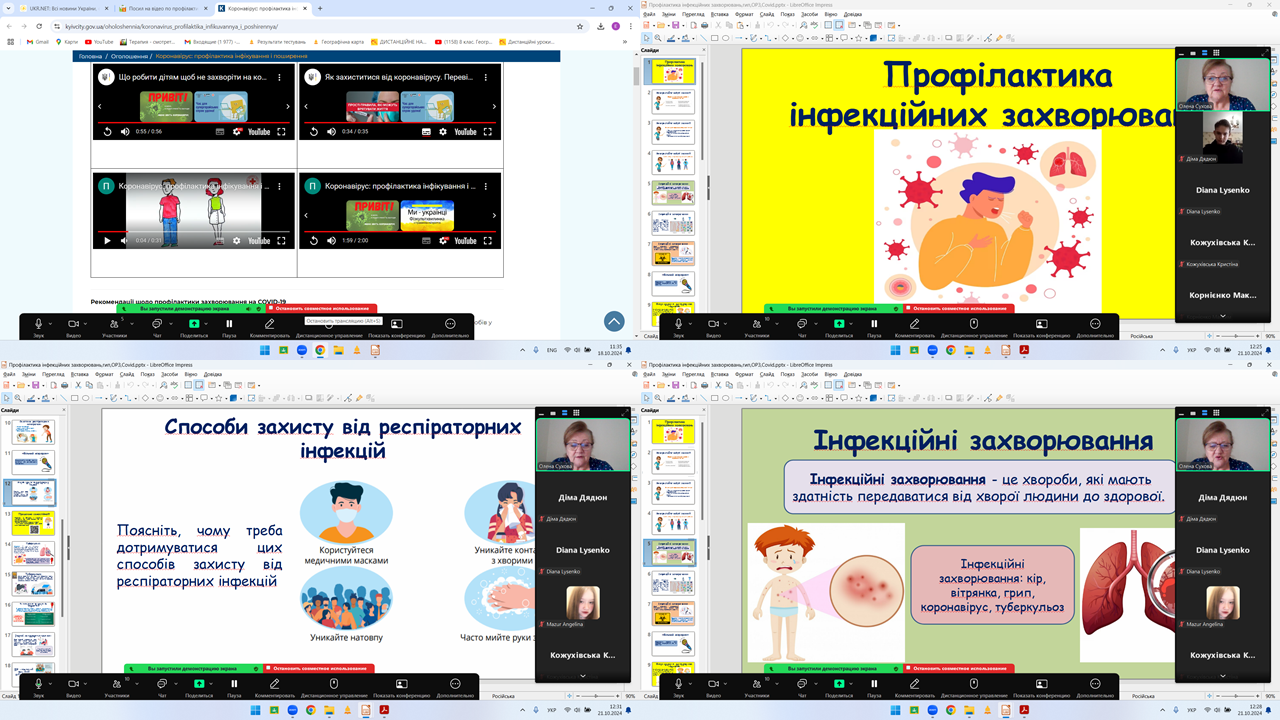Seek on progress bar of 0:34 / 0:35 video
Screen dimensions: 1280x720
pos(401,122)
